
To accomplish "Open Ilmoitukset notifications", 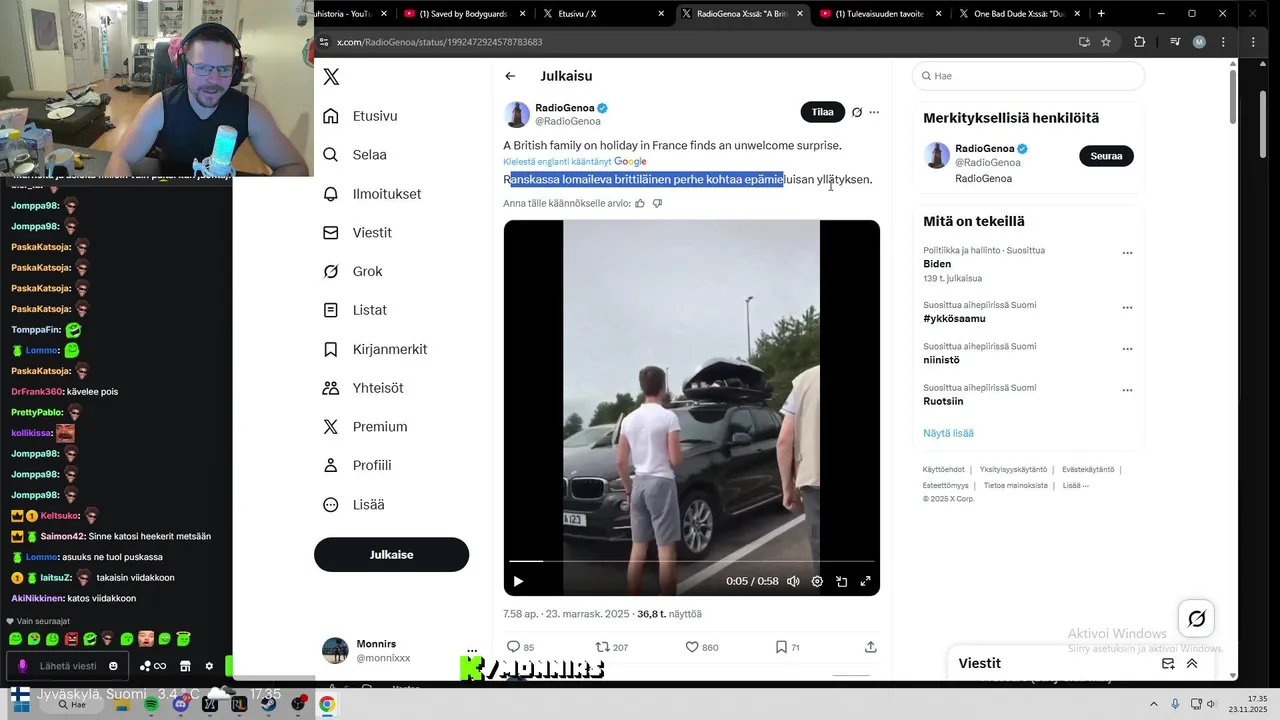I will [372, 194].
